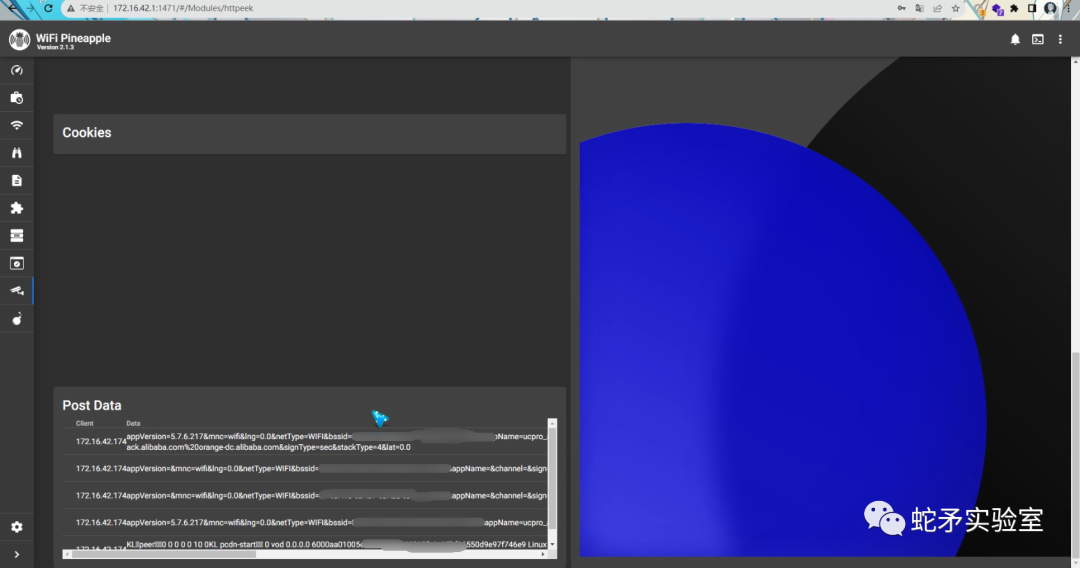Screen dimensions: 1080x568
Task: Open the WiFi Pineapple three-dot menu
Action: (x=1060, y=39)
